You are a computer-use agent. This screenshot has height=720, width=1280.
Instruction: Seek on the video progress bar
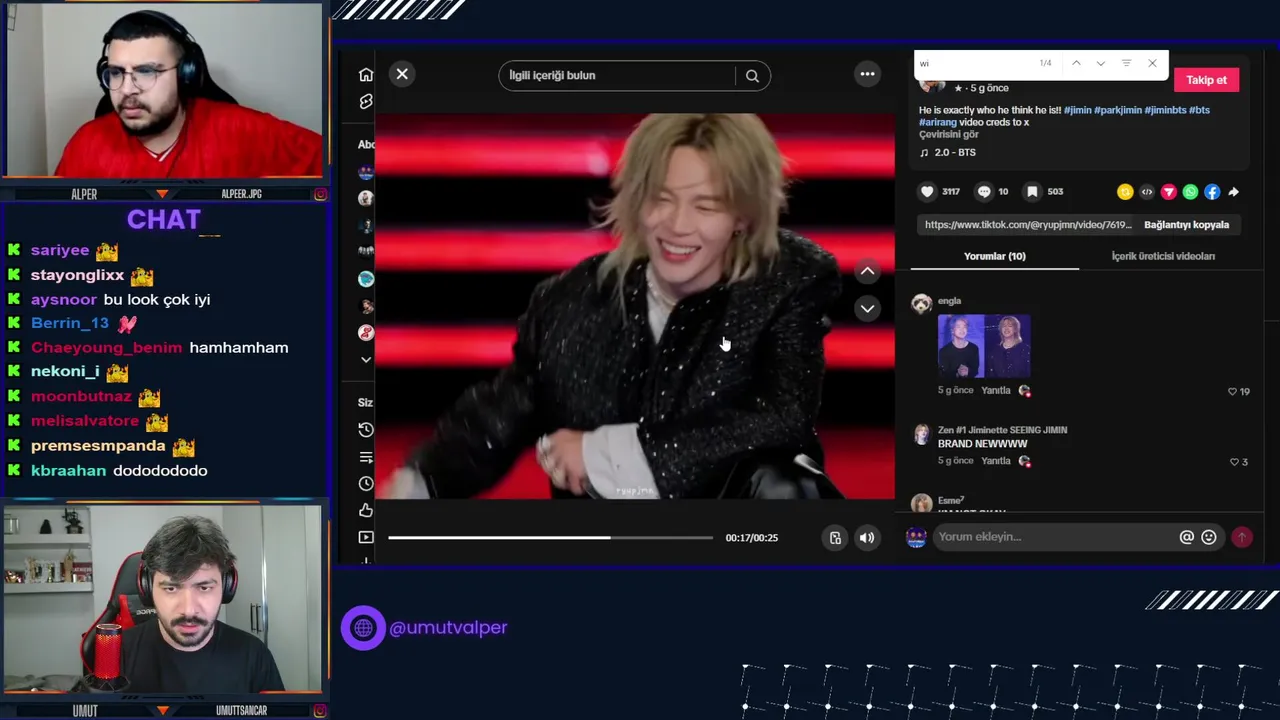click(x=551, y=538)
